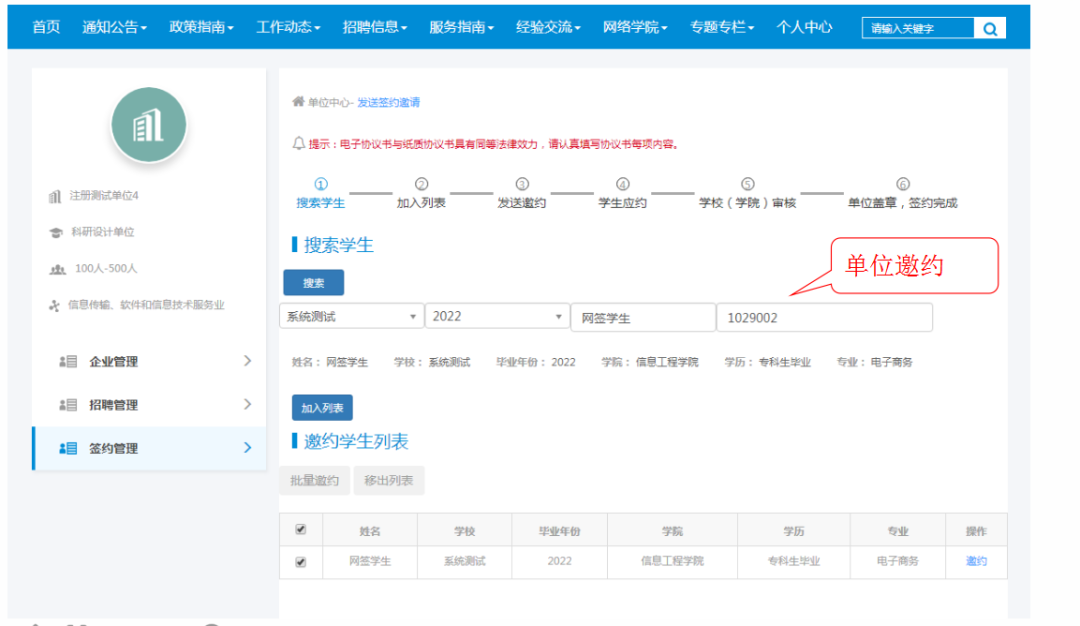Click step 6 circle 单位盖章,签约完成

(902, 184)
